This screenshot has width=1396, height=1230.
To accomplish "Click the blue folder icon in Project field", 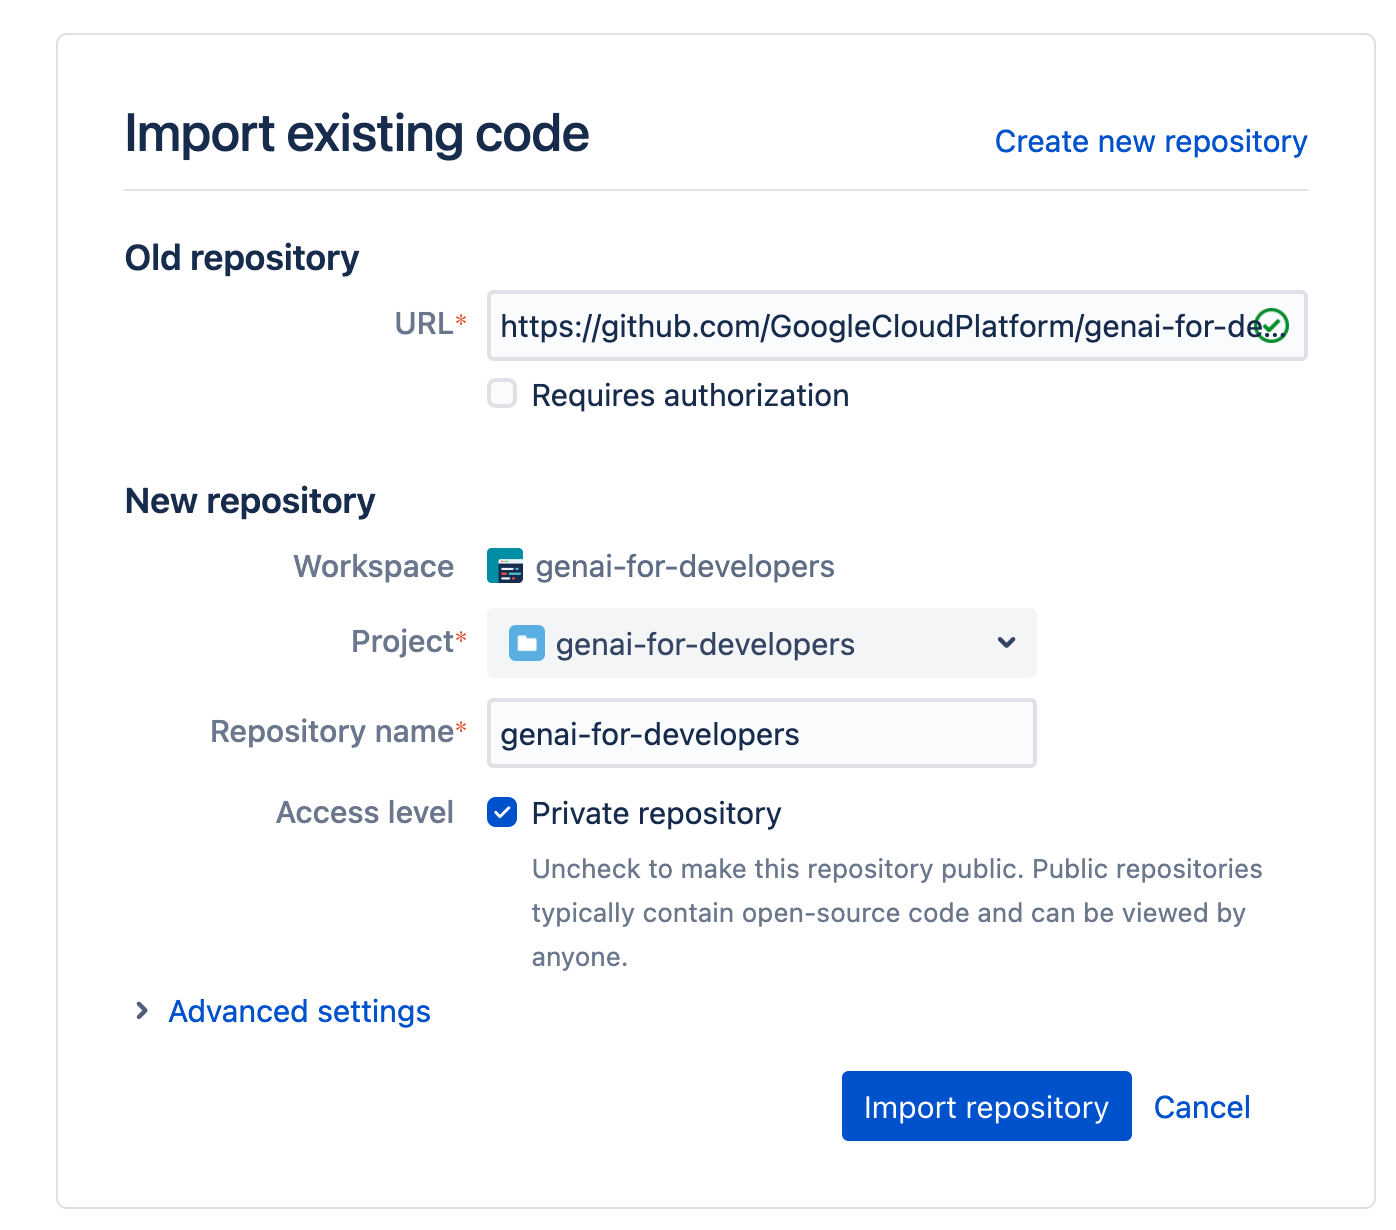I will click(526, 643).
